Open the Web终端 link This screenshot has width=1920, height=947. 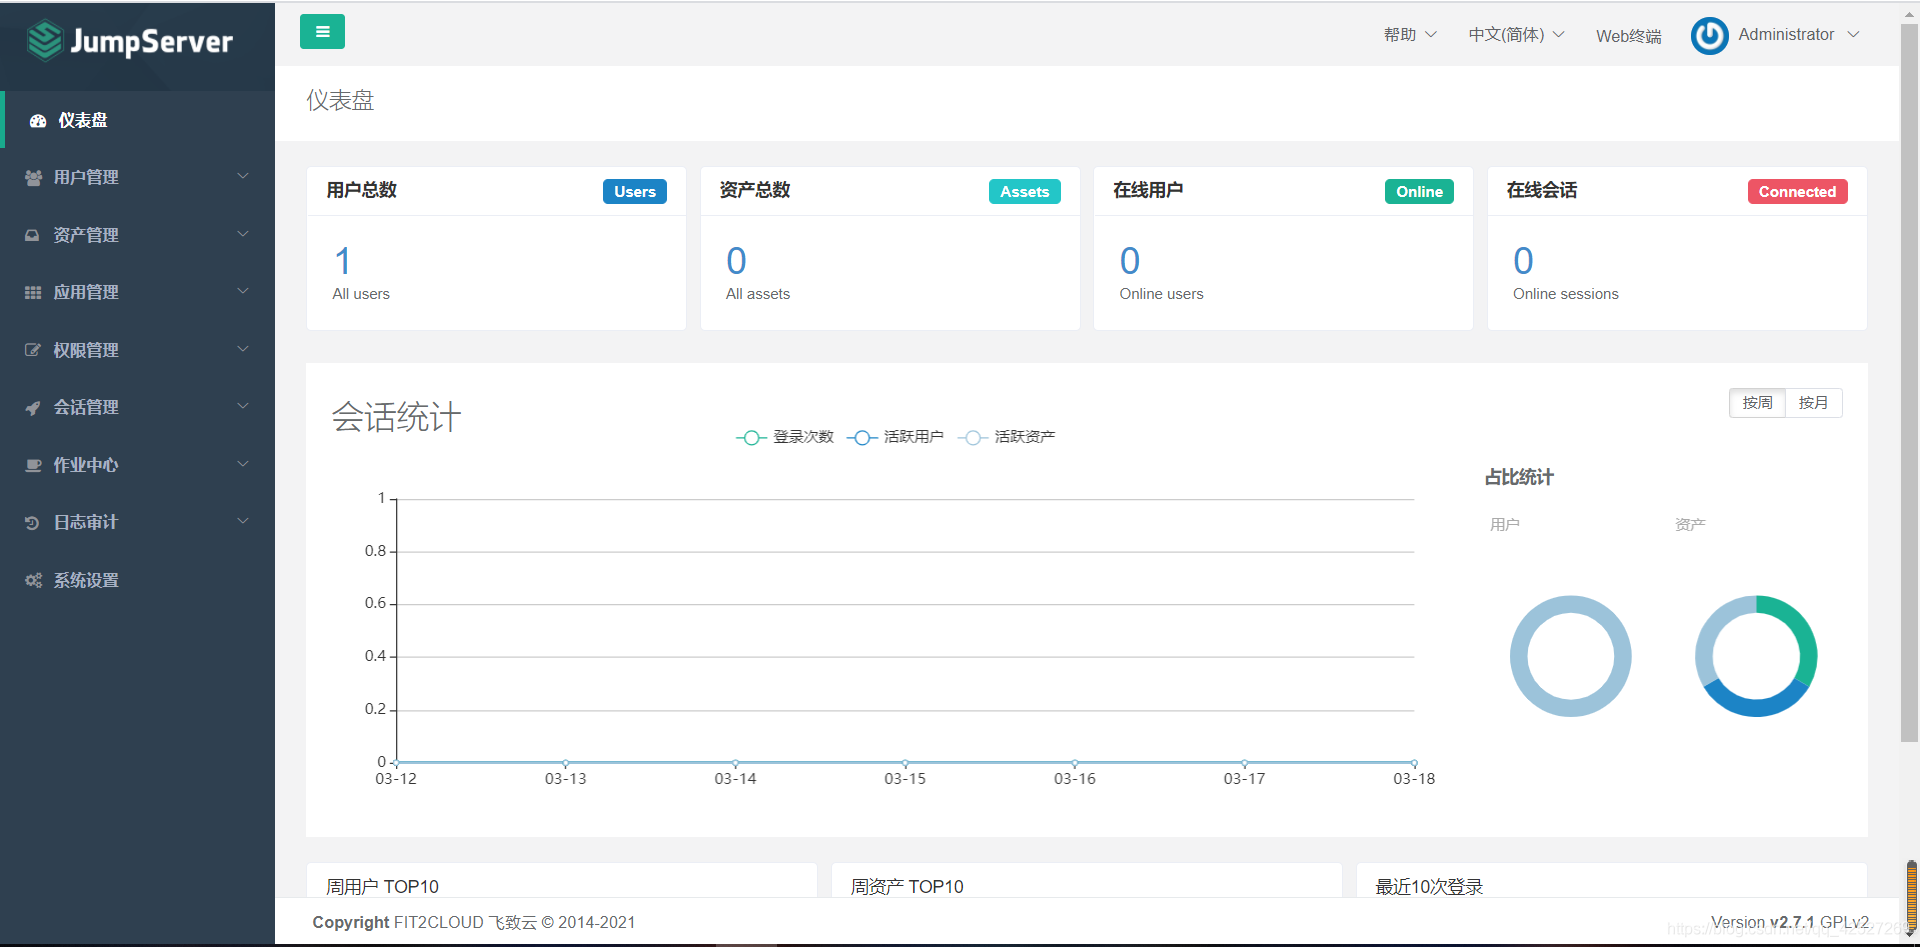1628,36
